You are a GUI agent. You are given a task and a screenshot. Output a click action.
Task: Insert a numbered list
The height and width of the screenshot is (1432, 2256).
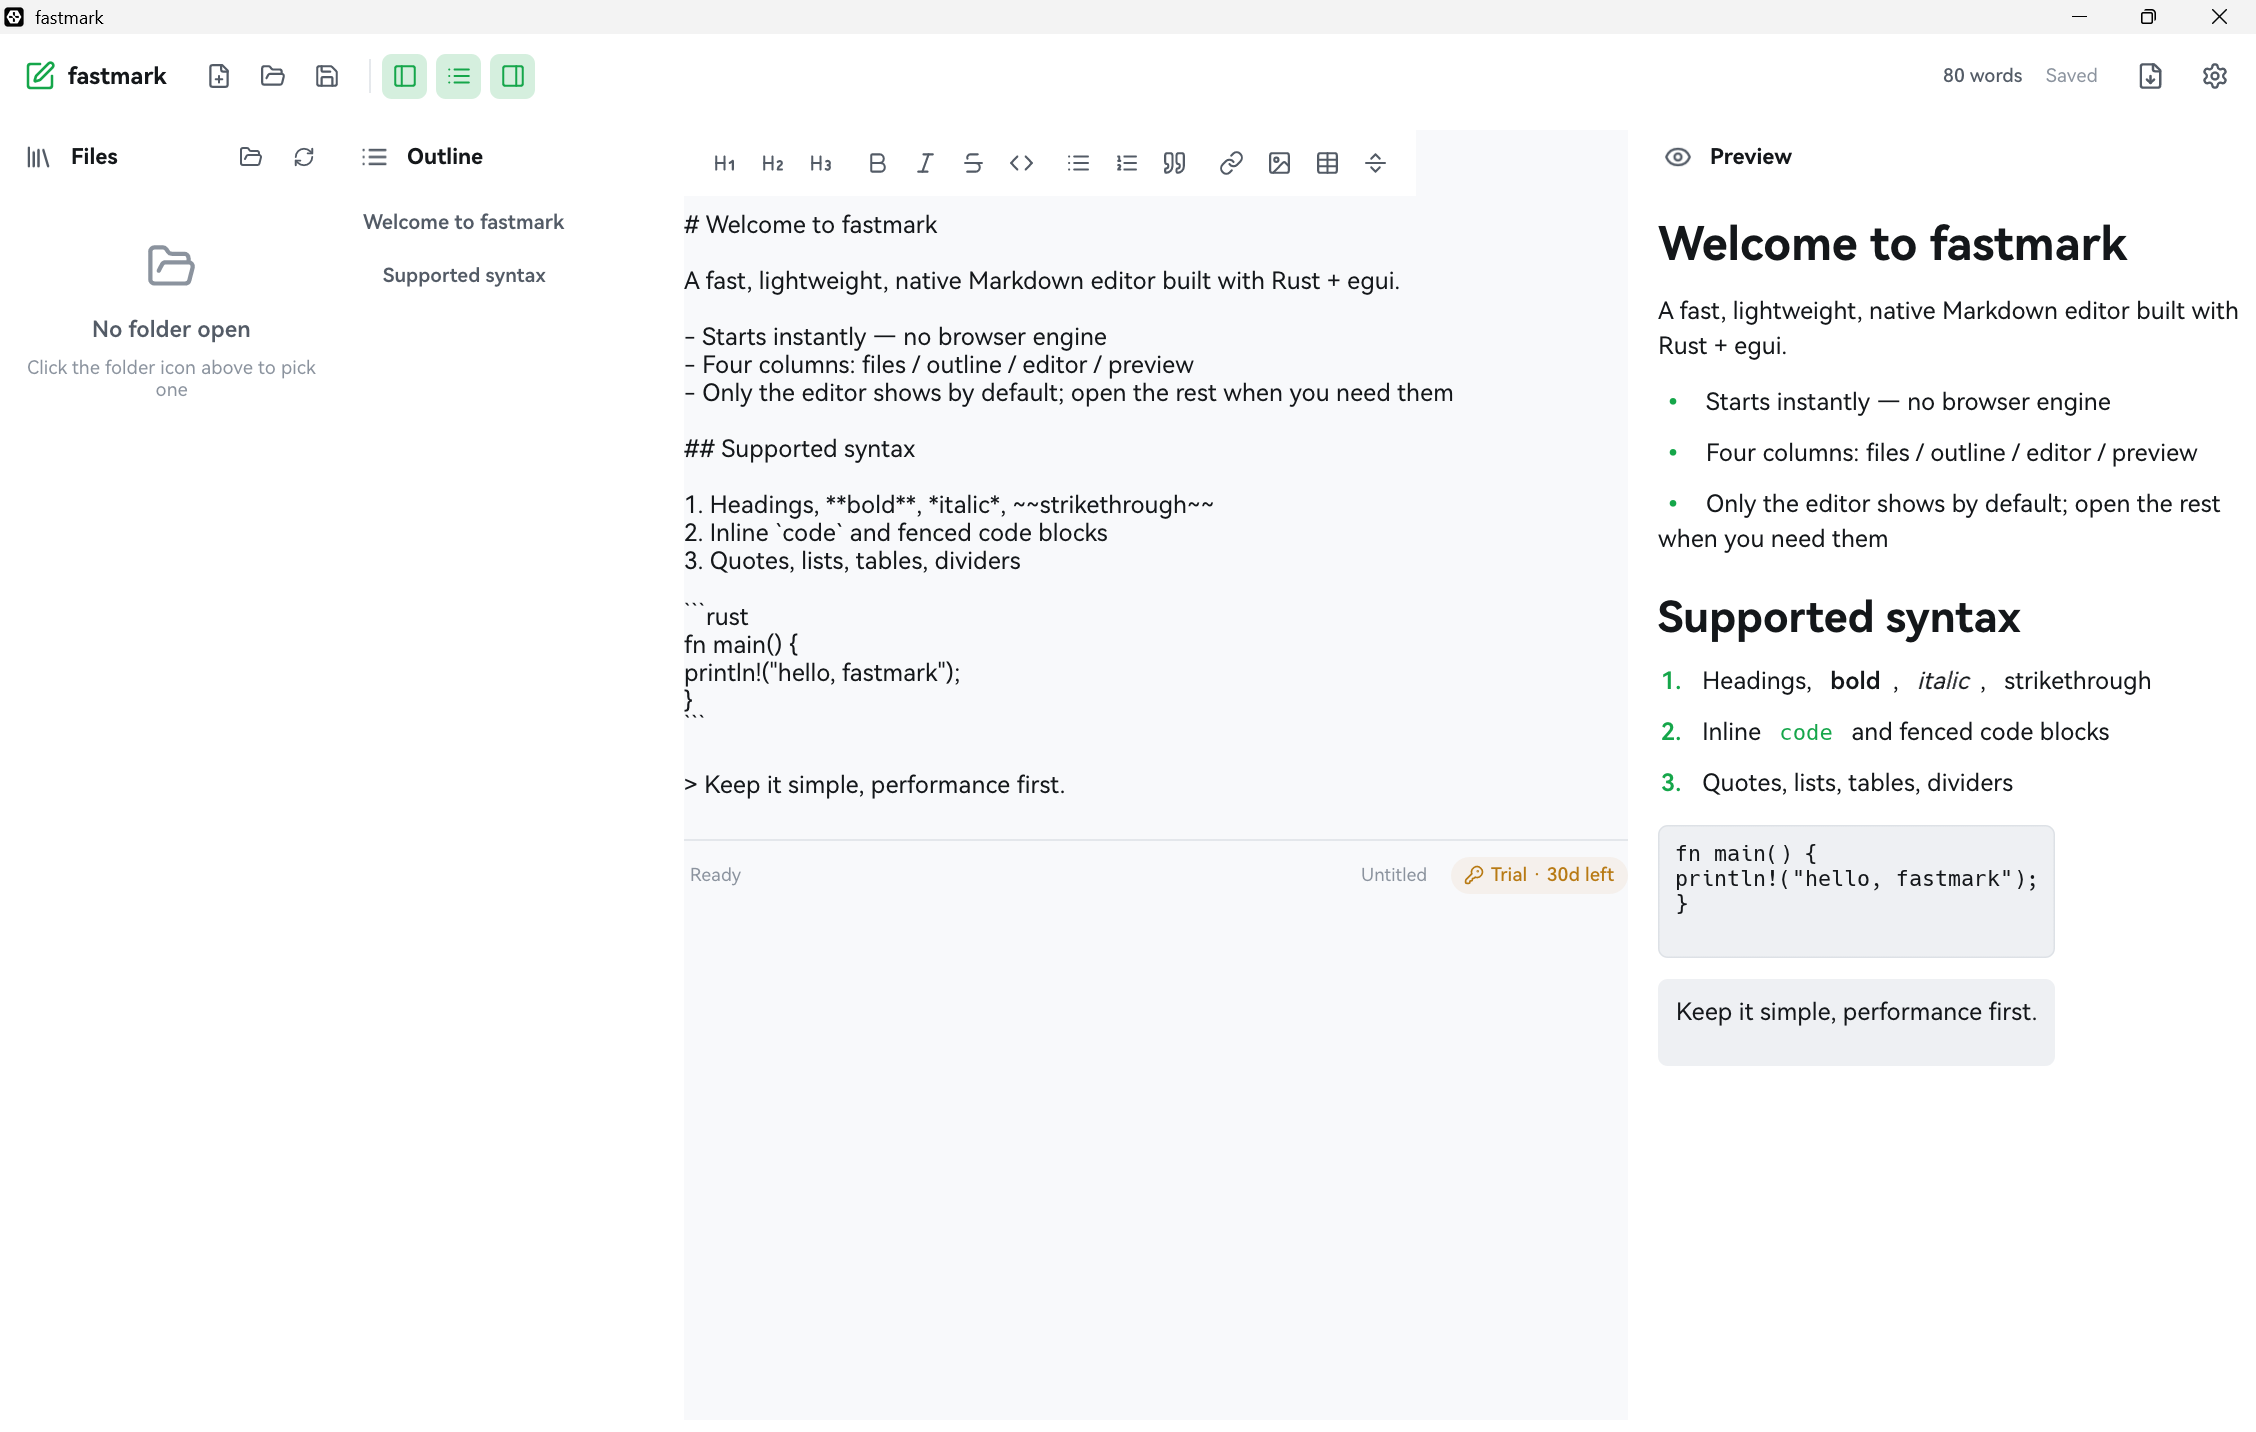click(1127, 163)
